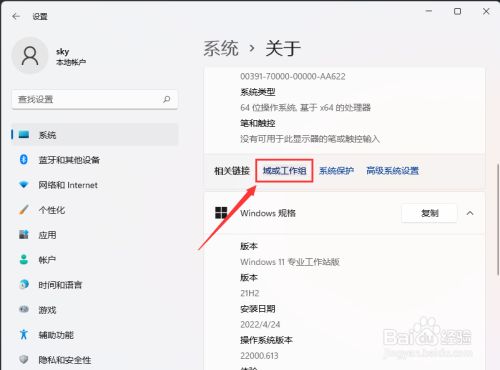The image size is (500, 370).
Task: Open the apps icon for 应用
Action: pos(24,235)
